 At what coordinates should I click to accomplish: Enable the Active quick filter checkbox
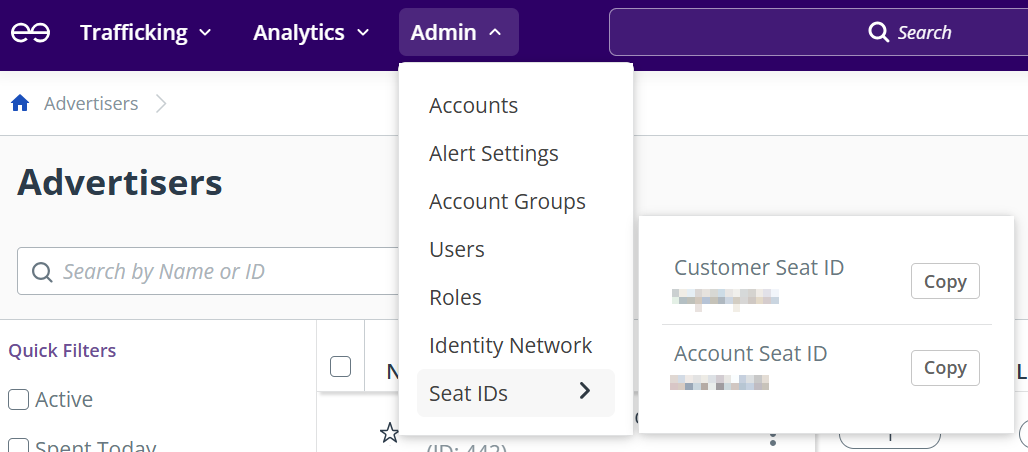[18, 400]
